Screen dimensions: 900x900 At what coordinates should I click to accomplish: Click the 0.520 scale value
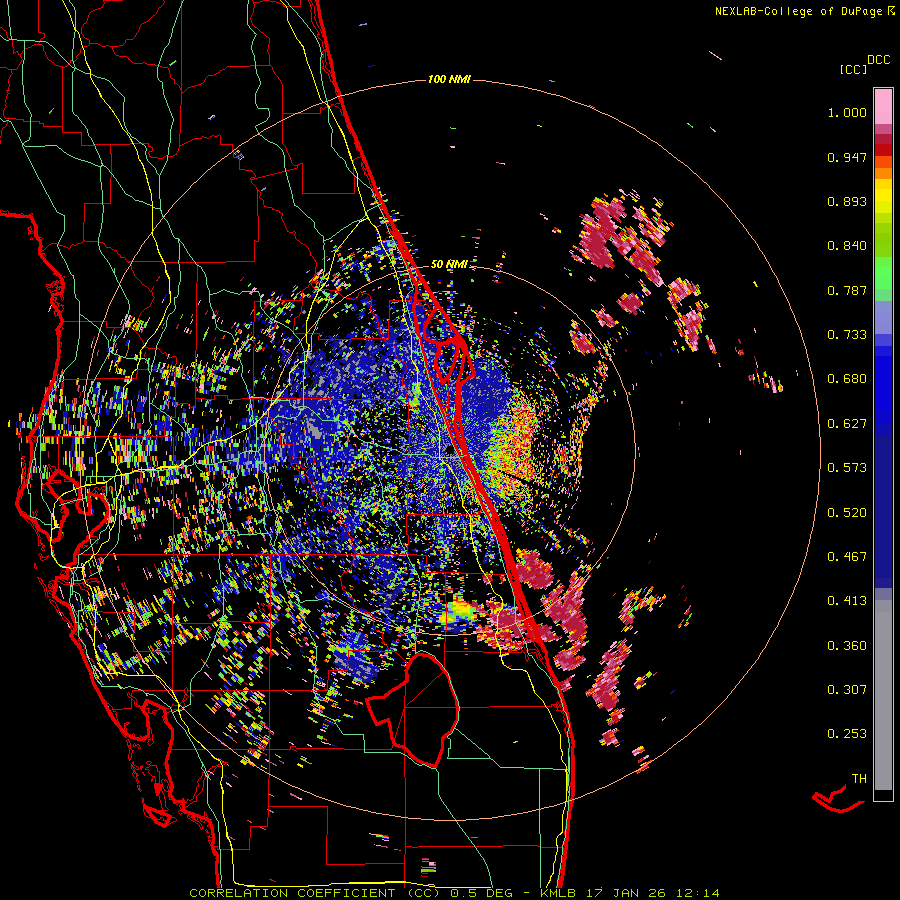pos(847,513)
